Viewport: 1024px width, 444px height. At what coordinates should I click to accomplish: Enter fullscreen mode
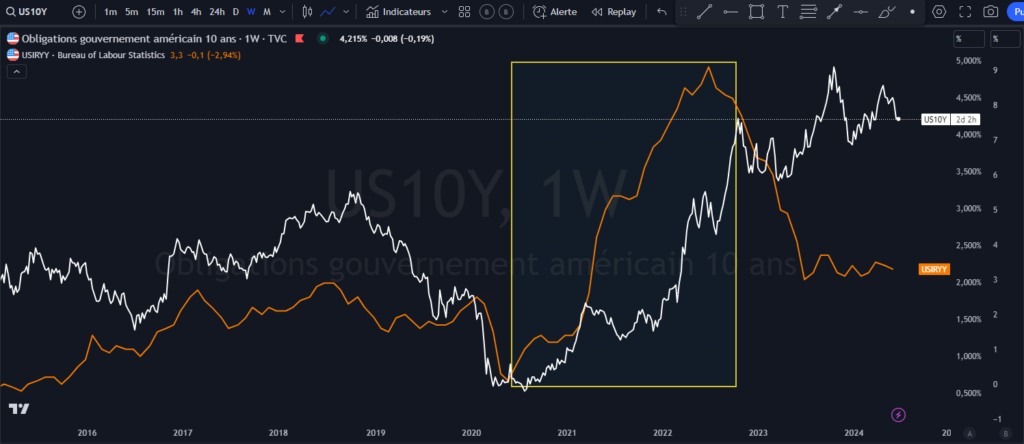pyautogui.click(x=965, y=12)
